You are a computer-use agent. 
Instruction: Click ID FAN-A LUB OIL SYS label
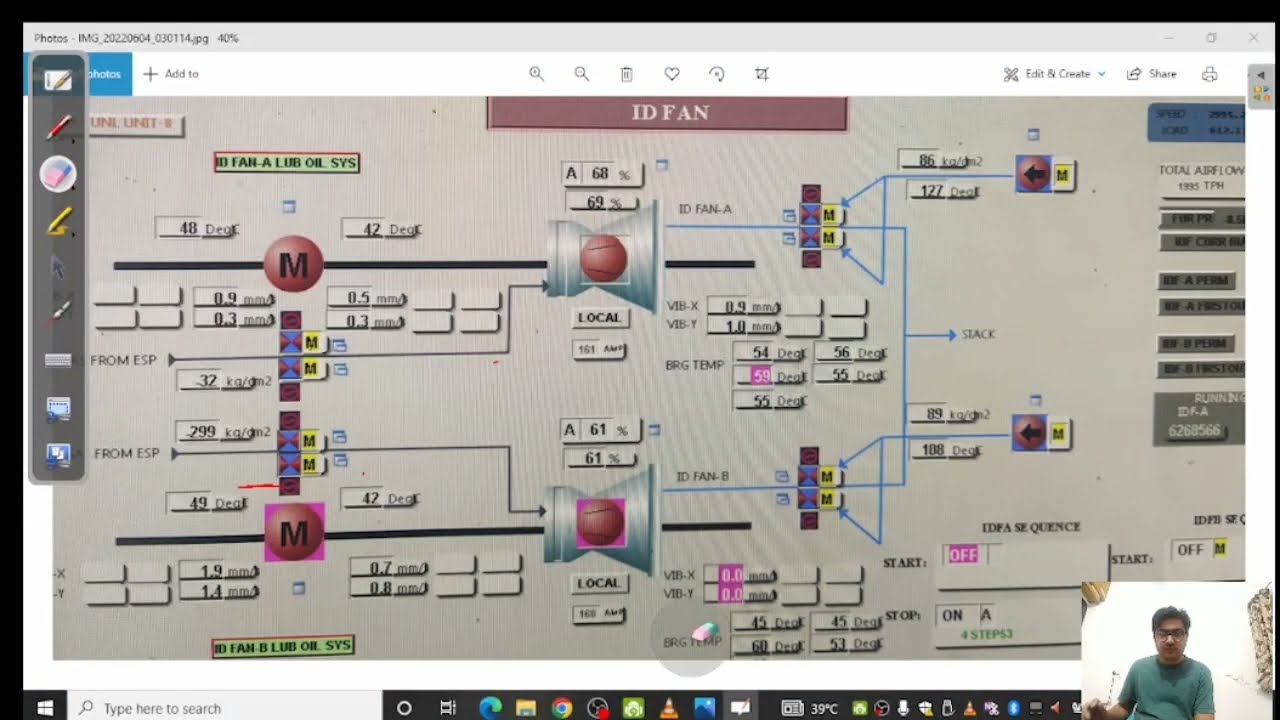[x=287, y=162]
